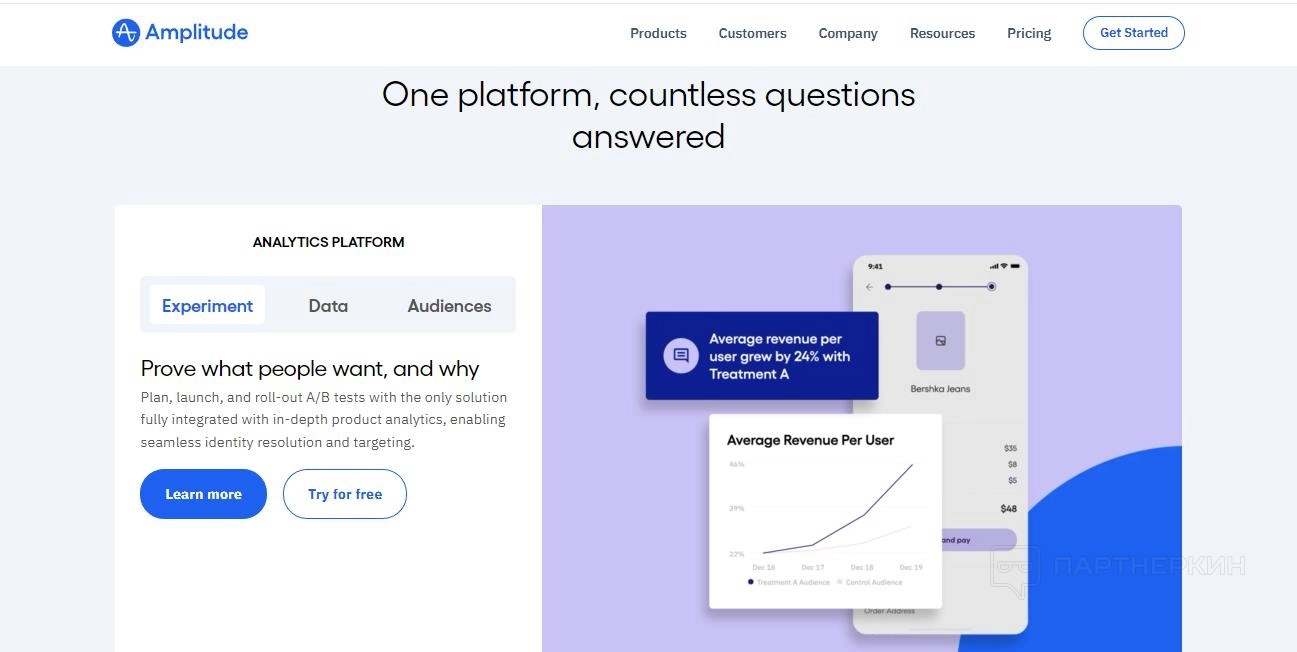
Task: Click the Learn more button
Action: pyautogui.click(x=203, y=494)
